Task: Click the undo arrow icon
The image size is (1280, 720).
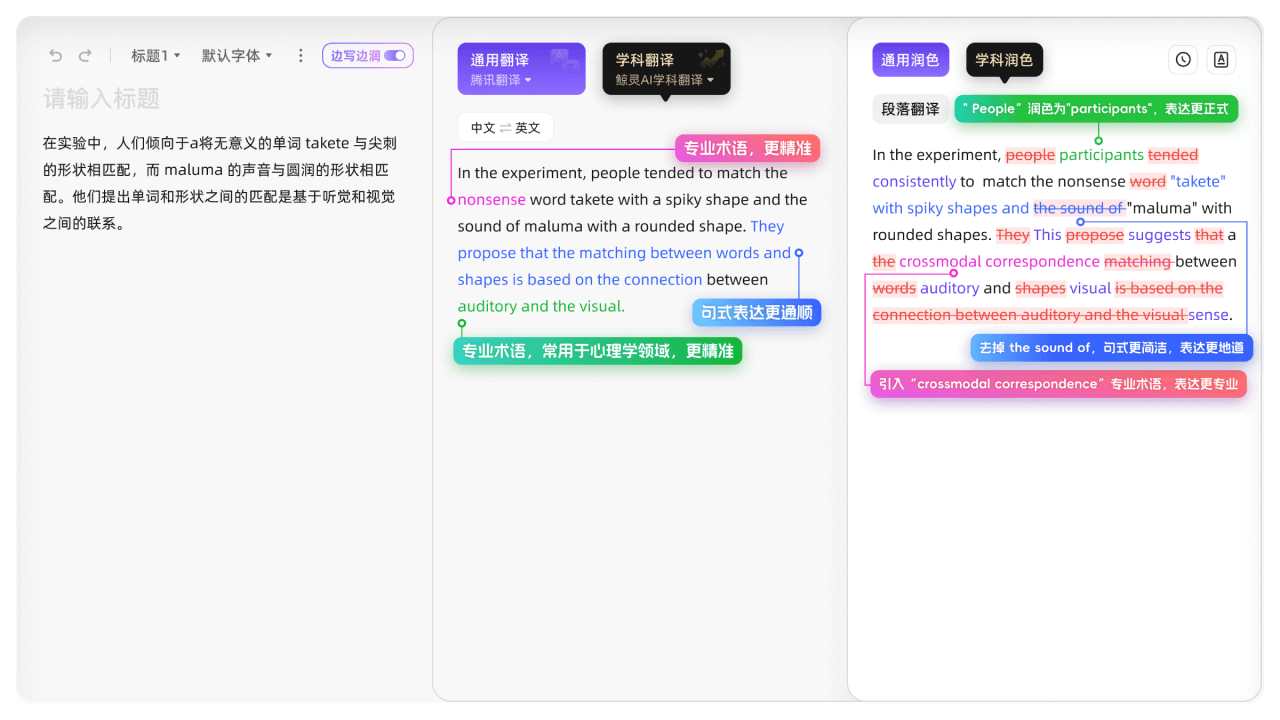Action: click(56, 56)
